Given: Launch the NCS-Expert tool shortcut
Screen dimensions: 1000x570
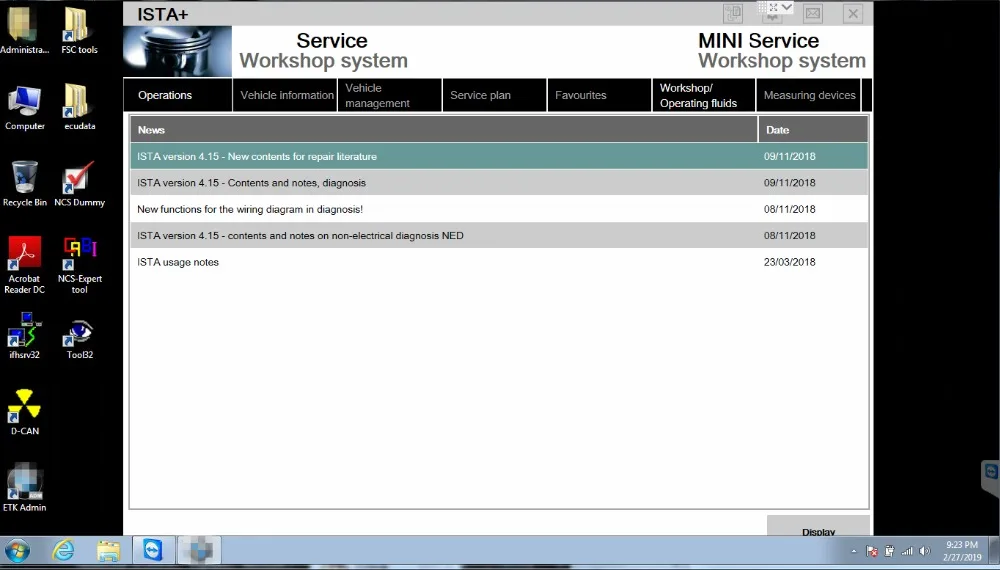Looking at the screenshot, I should pyautogui.click(x=79, y=265).
